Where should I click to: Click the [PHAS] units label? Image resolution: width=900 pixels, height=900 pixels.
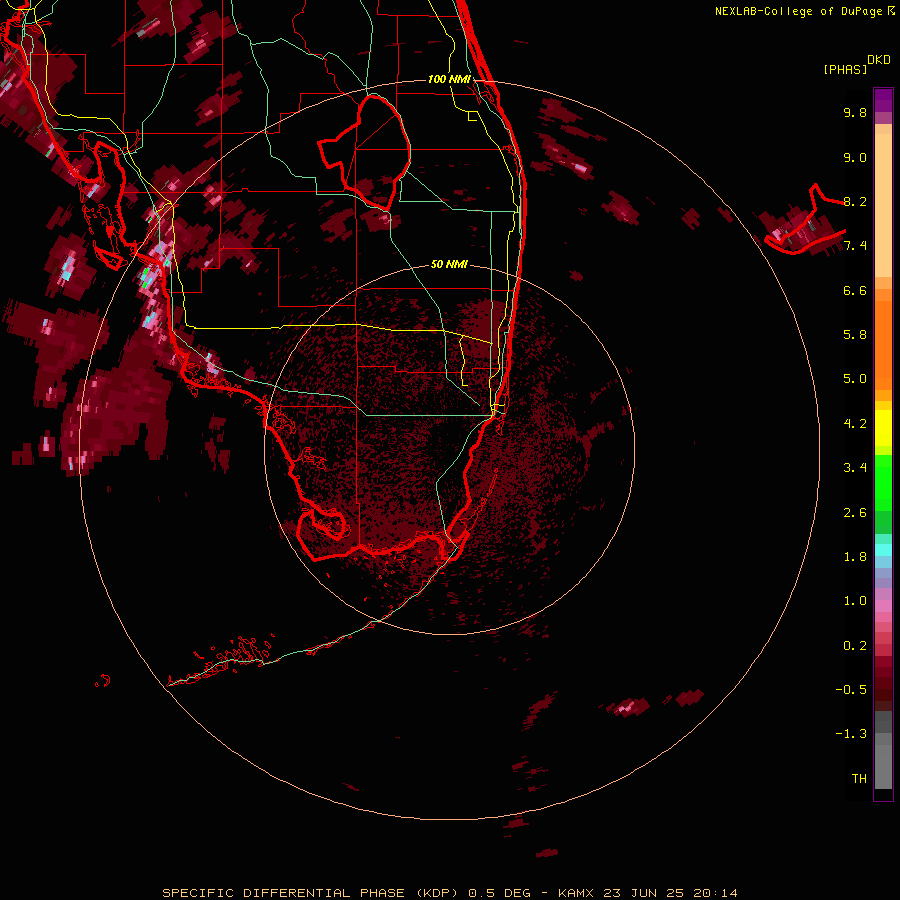[845, 69]
